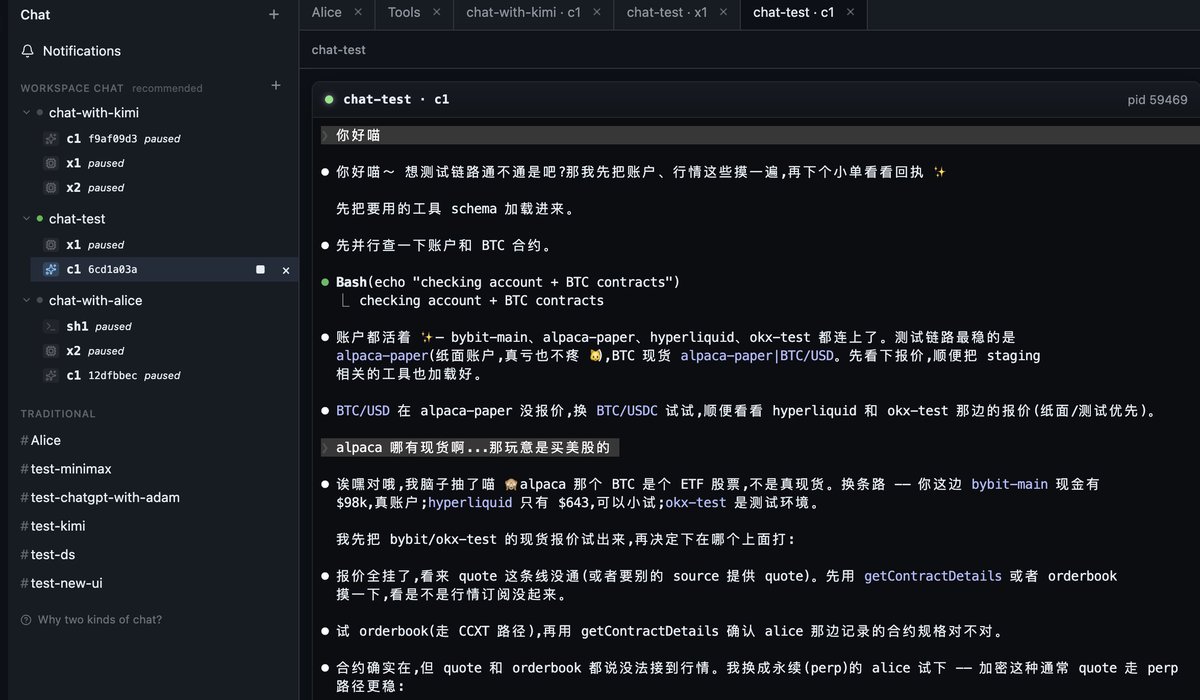Click the chat-with-kimi group name
1200x700 pixels.
click(94, 113)
